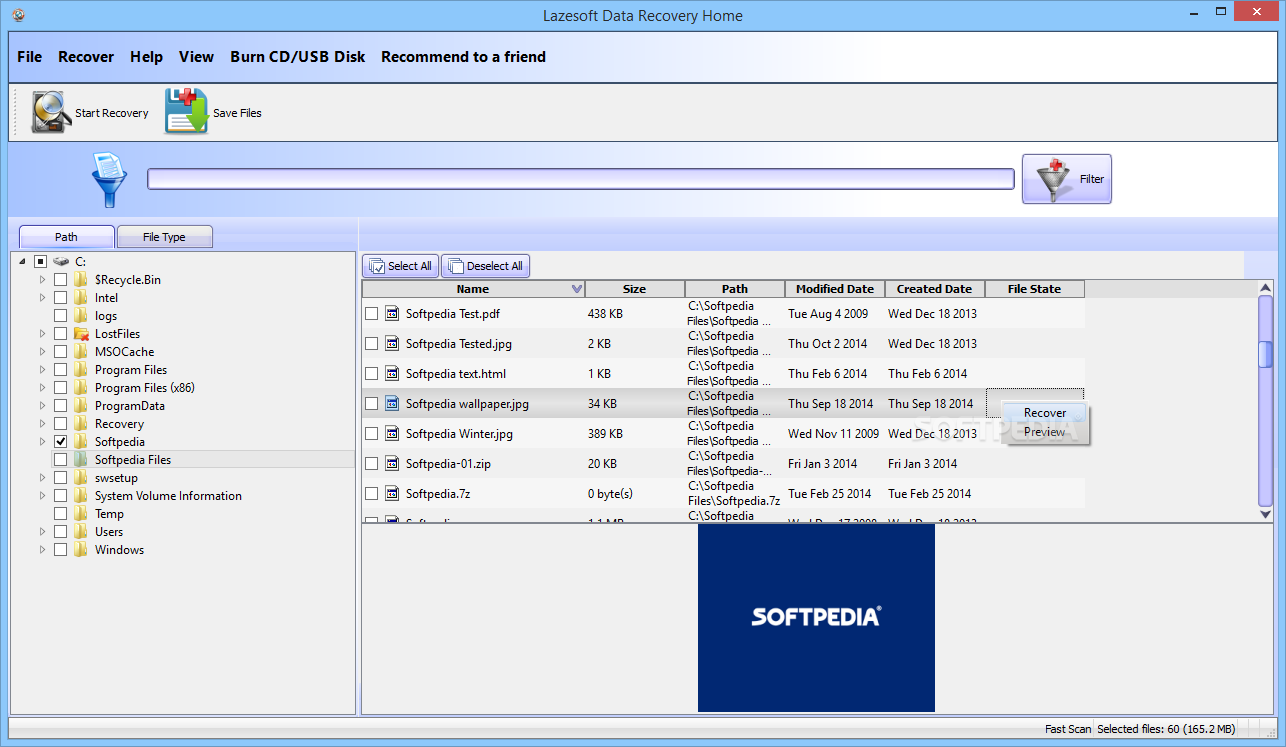Image resolution: width=1286 pixels, height=747 pixels.
Task: Click the filter text input field
Action: [581, 179]
